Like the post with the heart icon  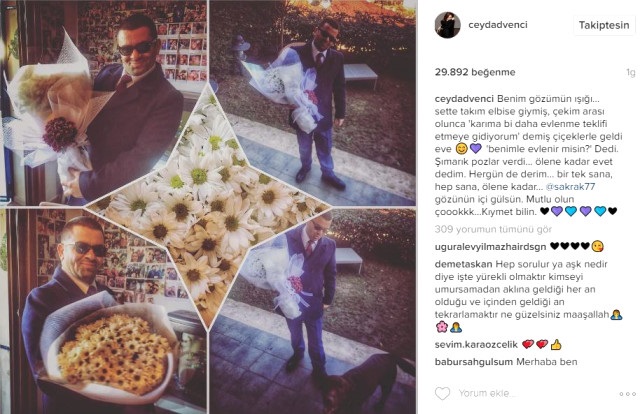click(442, 393)
